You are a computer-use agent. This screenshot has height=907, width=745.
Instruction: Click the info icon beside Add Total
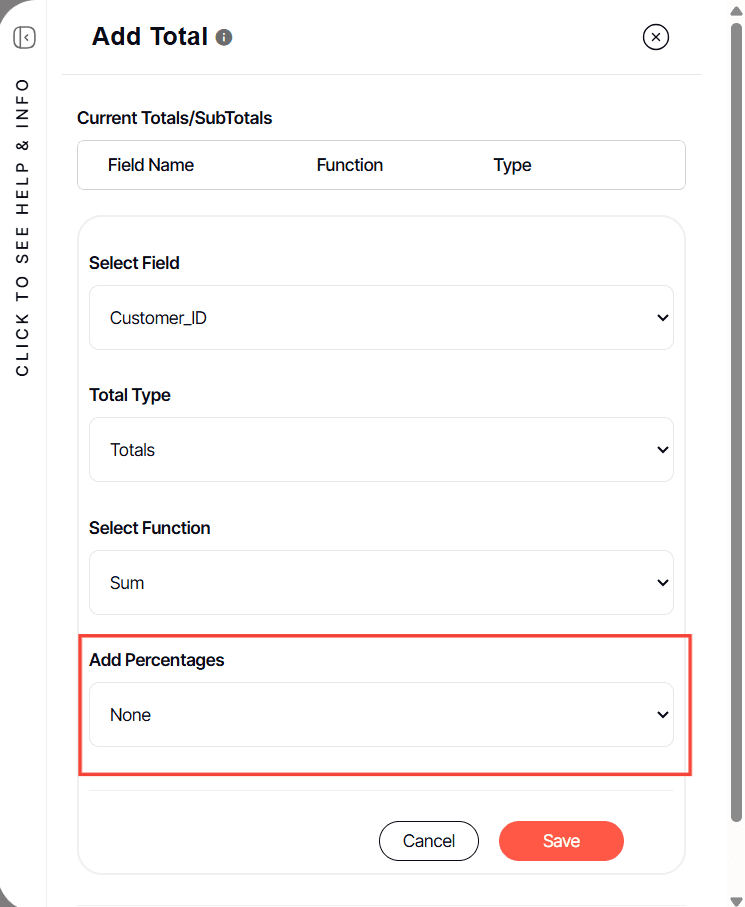tap(224, 38)
